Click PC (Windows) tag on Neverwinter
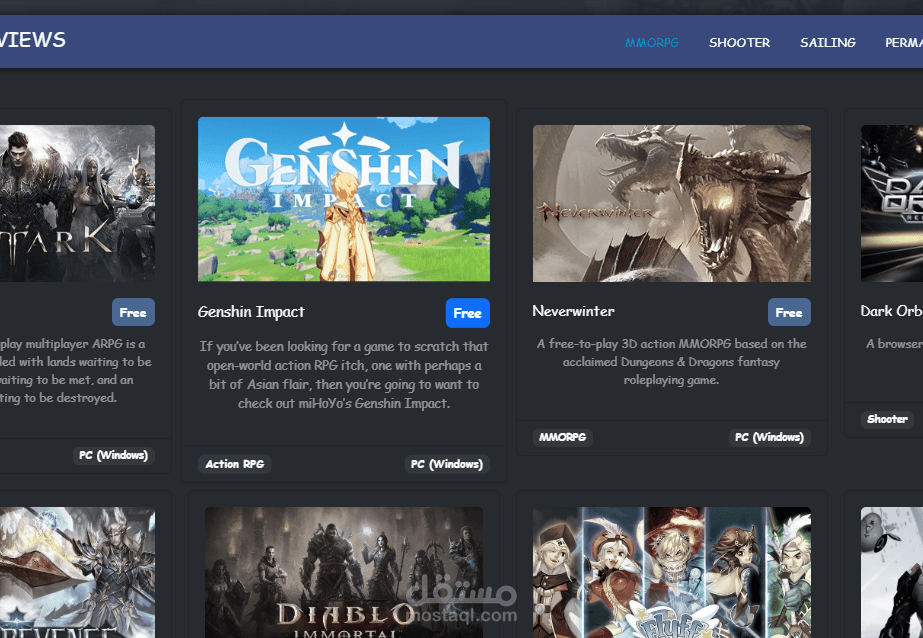Screen dimensions: 923x638 tap(769, 437)
